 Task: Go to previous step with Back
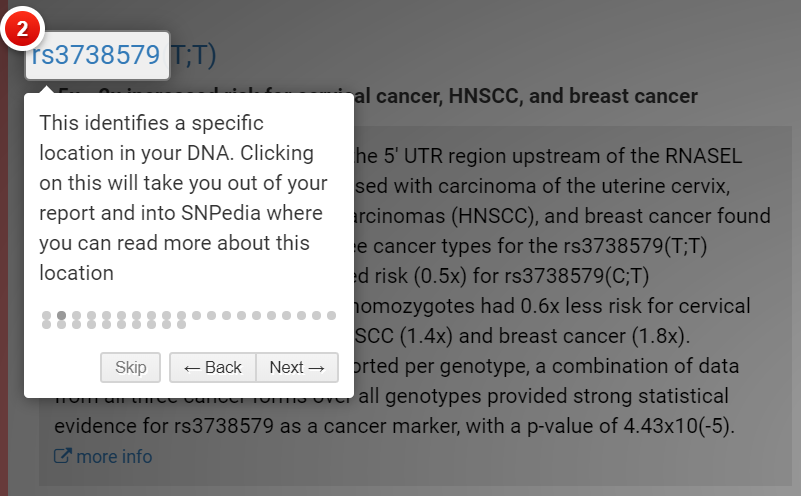[x=213, y=367]
